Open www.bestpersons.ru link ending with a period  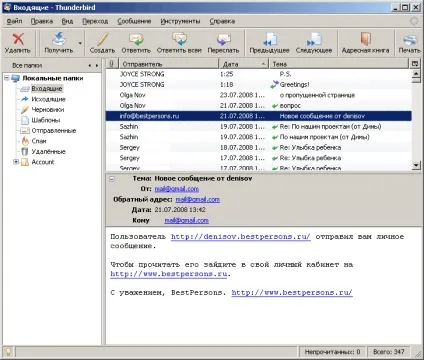click(x=169, y=274)
